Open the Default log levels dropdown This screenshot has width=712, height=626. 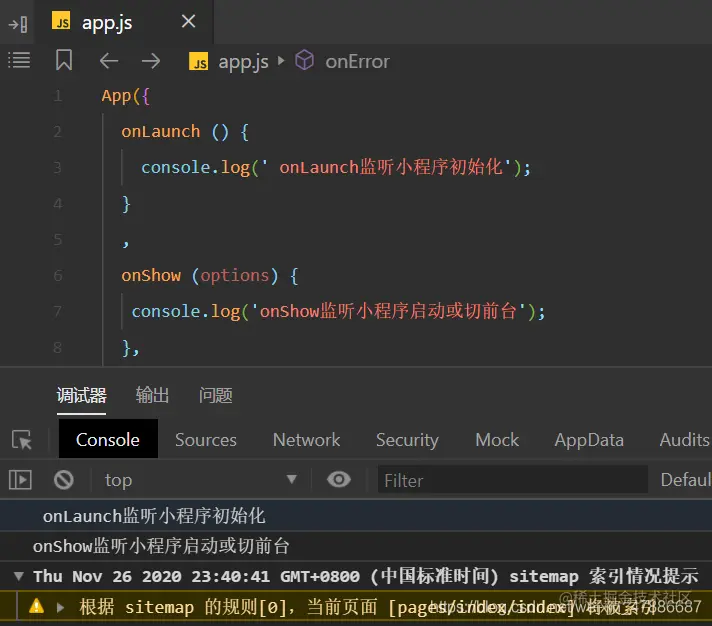(x=686, y=480)
